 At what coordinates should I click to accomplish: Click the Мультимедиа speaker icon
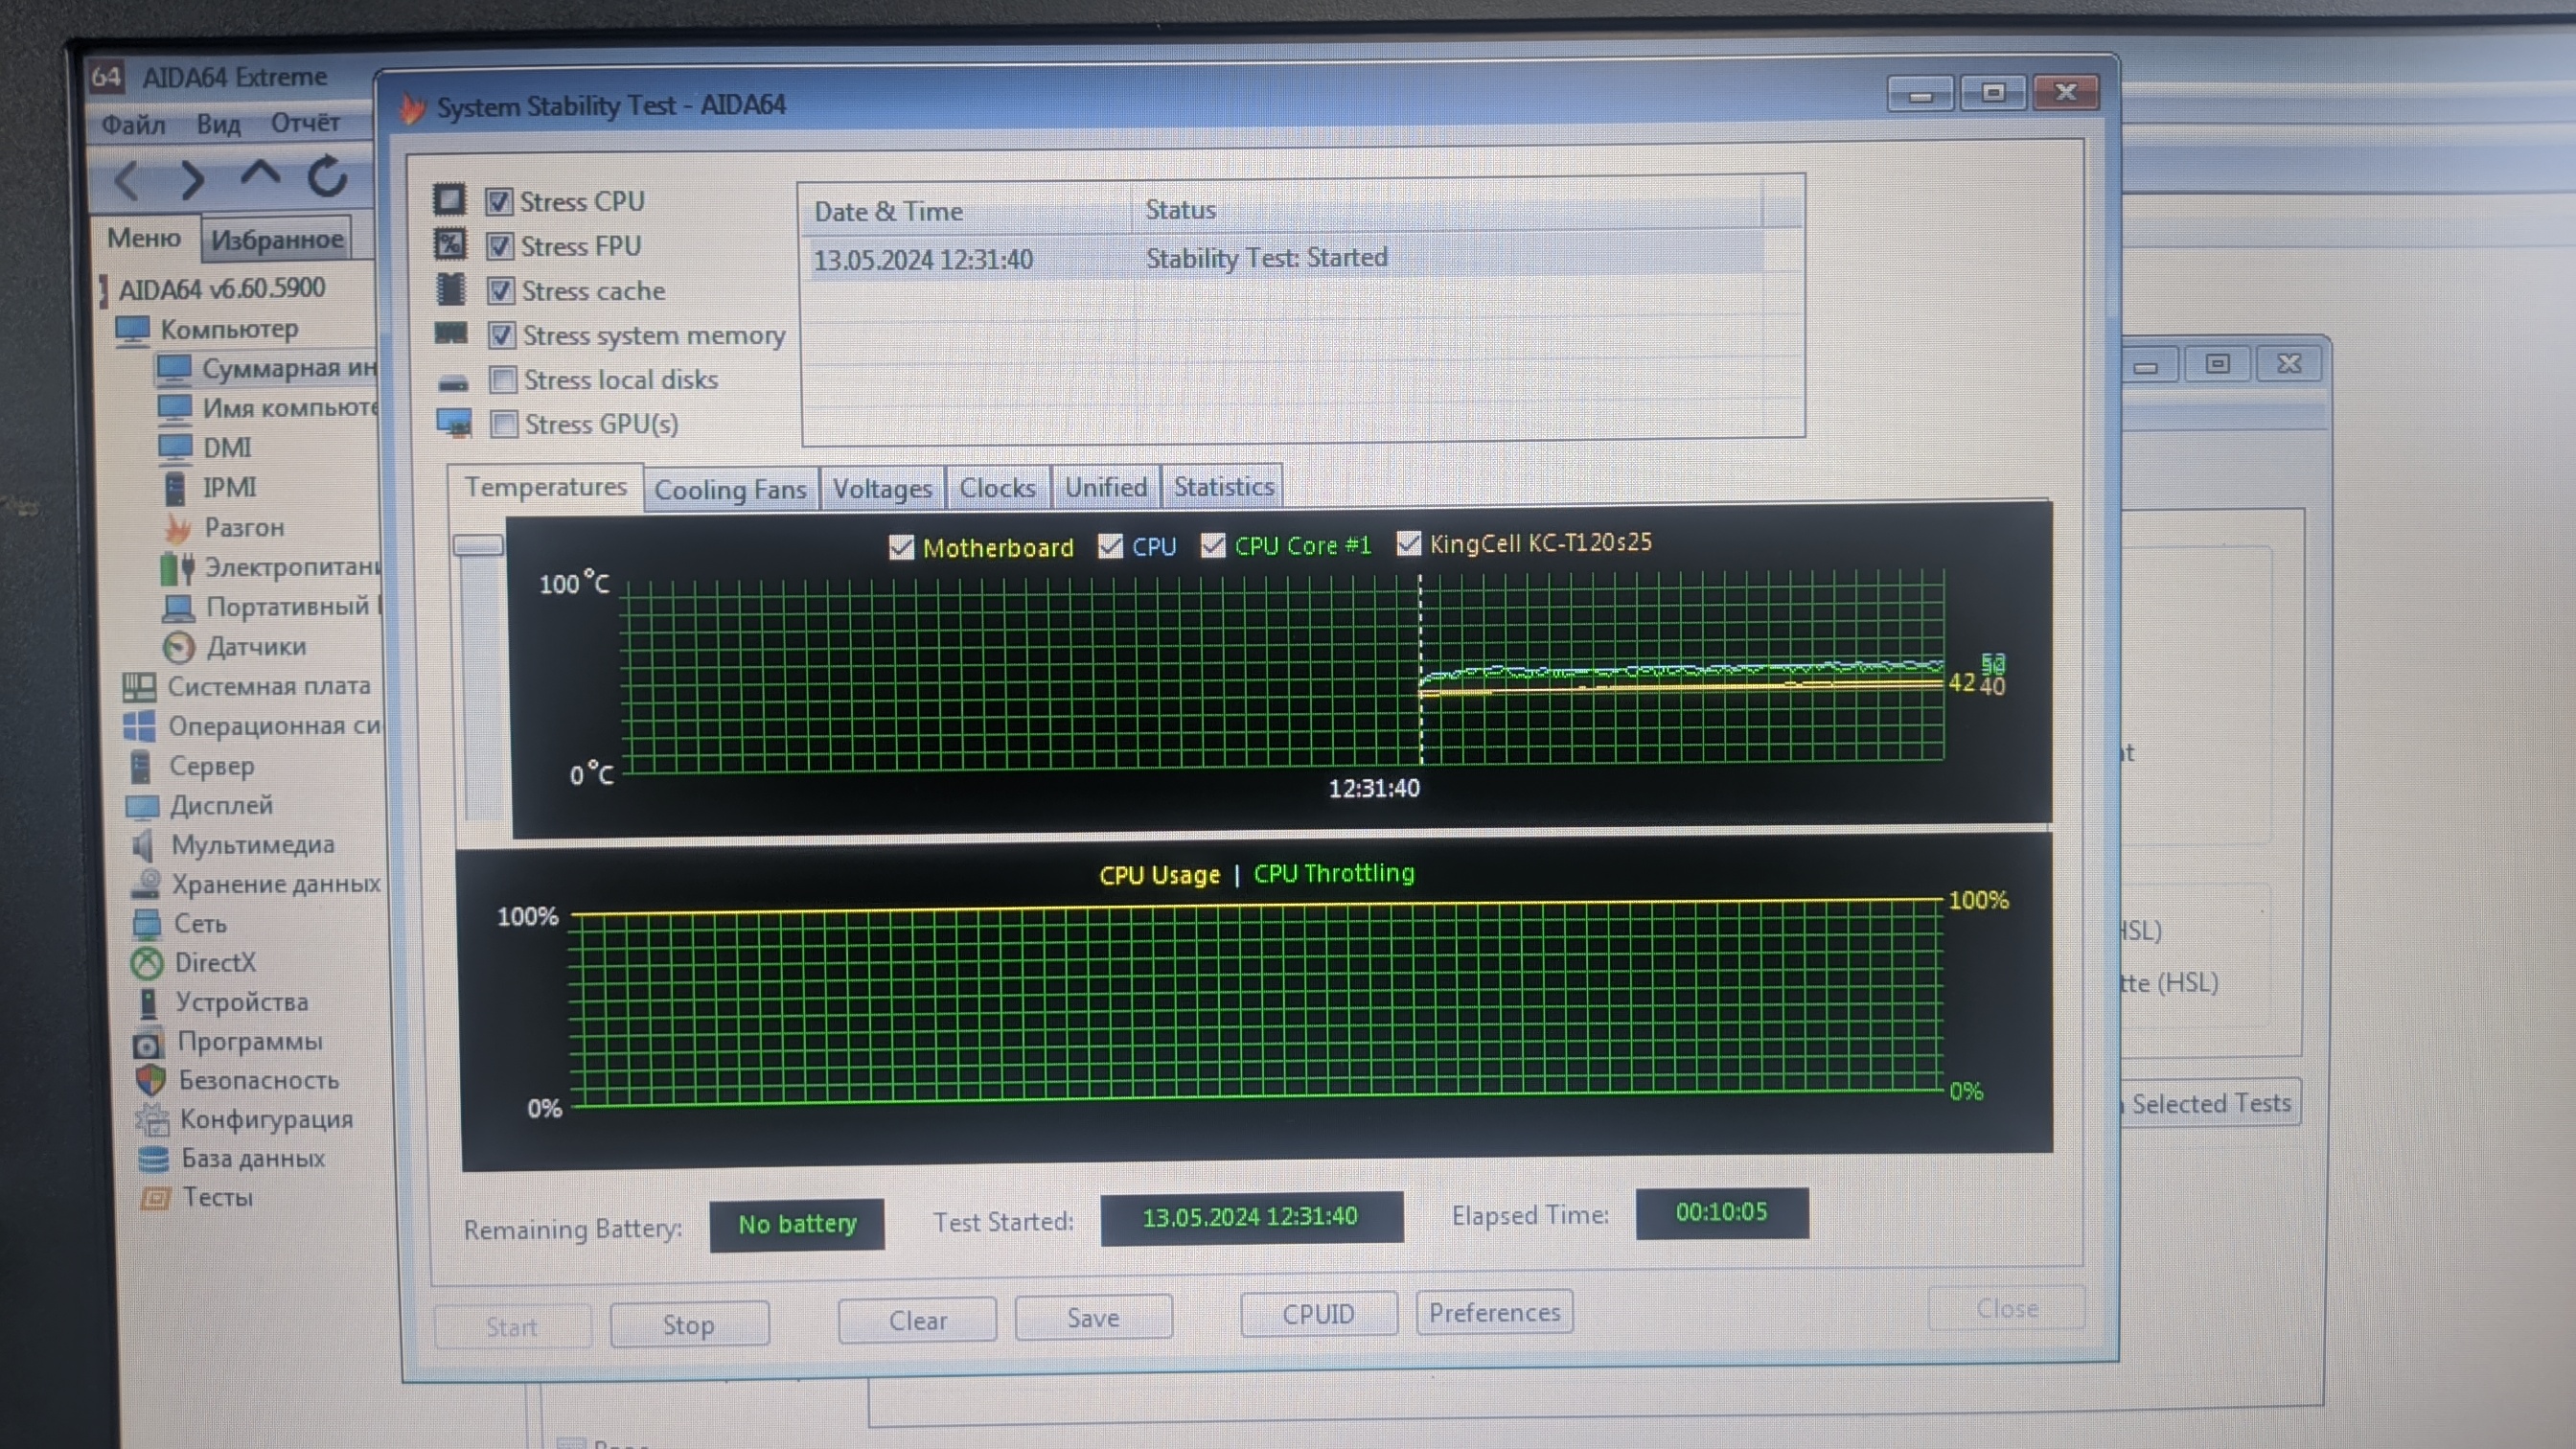pyautogui.click(x=143, y=845)
